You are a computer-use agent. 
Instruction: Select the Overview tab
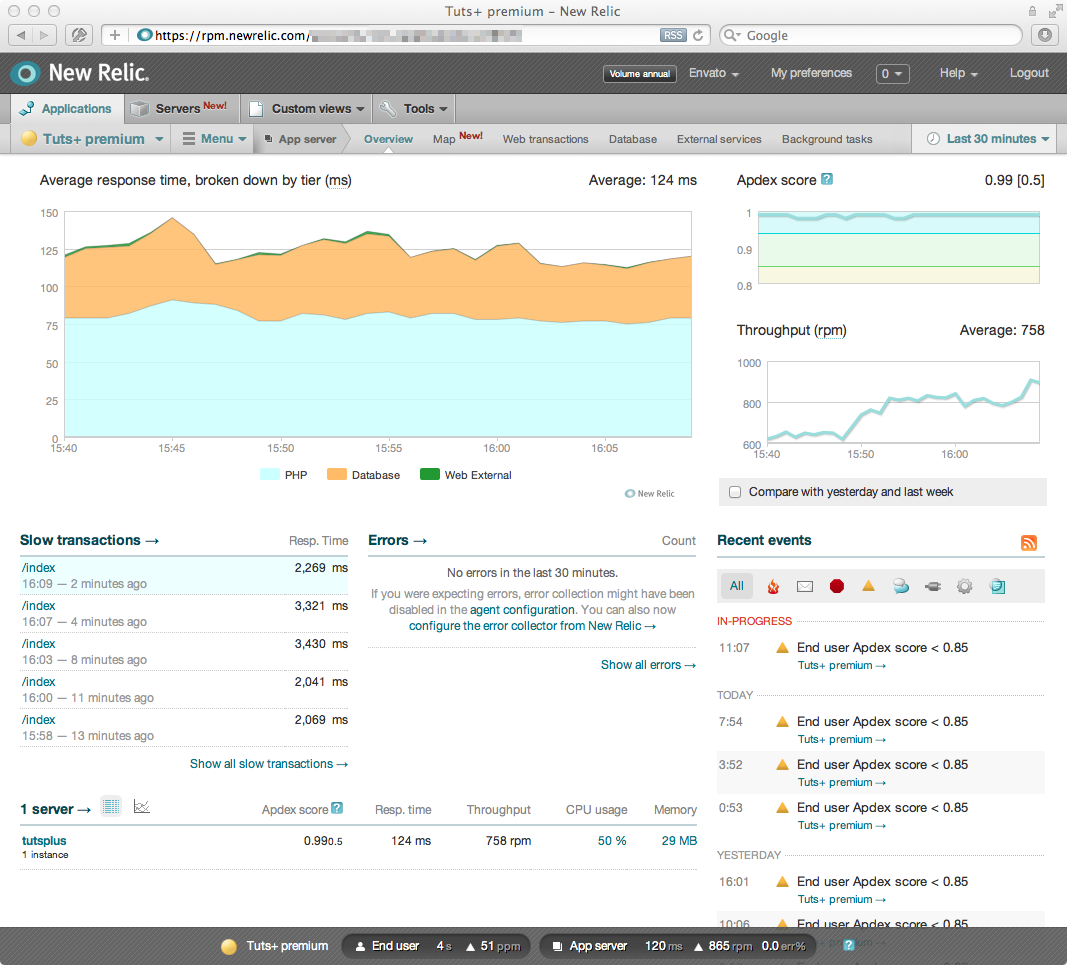tap(389, 139)
